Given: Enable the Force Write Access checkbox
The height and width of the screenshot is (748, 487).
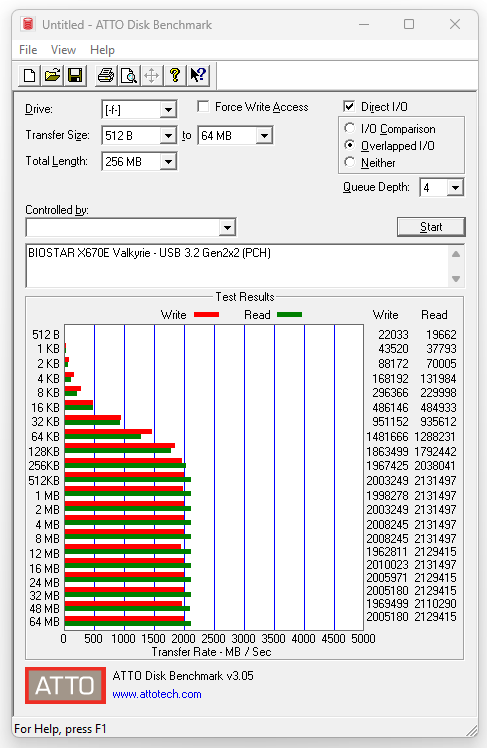Looking at the screenshot, I should (x=204, y=106).
